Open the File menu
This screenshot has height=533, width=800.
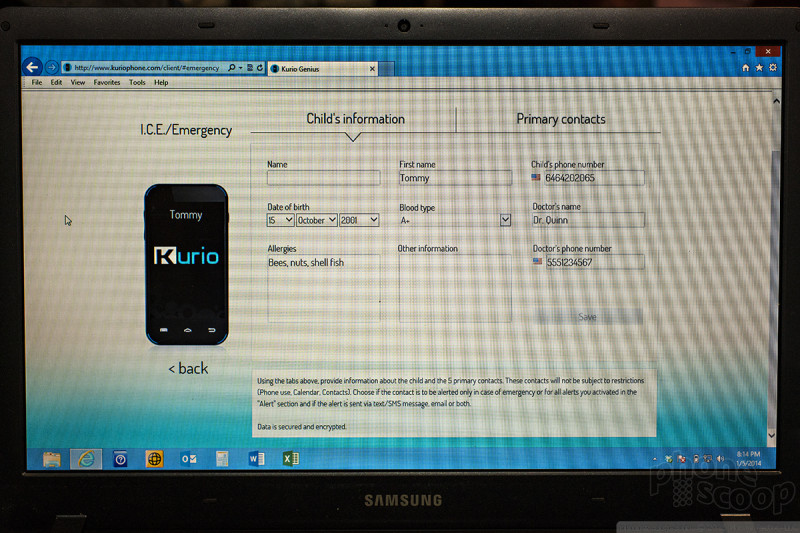coord(37,82)
